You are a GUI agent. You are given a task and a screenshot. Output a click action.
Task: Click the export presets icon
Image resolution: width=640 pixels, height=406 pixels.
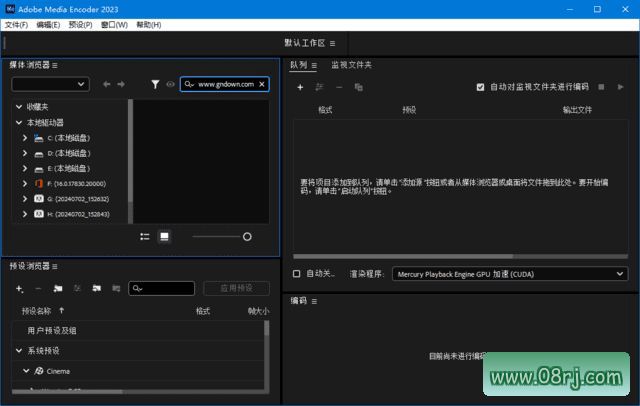click(x=116, y=288)
